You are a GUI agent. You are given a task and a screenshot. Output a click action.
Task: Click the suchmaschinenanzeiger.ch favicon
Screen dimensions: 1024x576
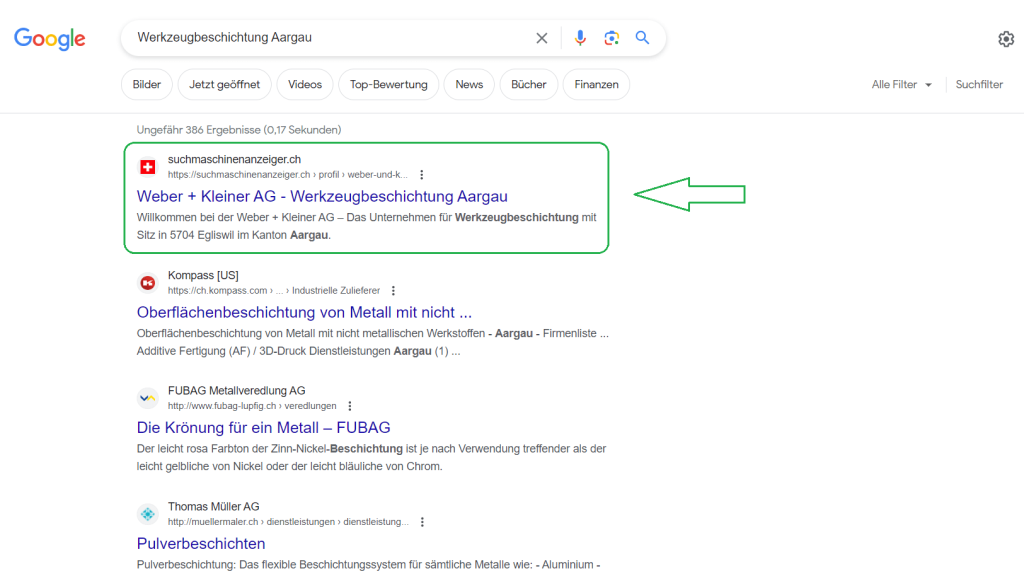point(148,167)
